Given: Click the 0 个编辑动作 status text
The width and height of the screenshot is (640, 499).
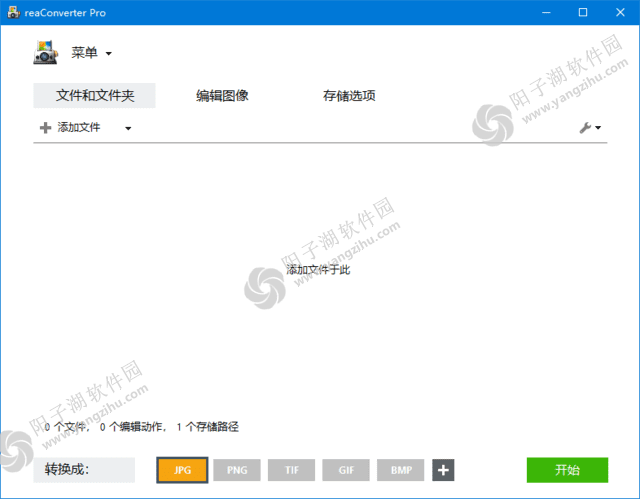Looking at the screenshot, I should 133,427.
